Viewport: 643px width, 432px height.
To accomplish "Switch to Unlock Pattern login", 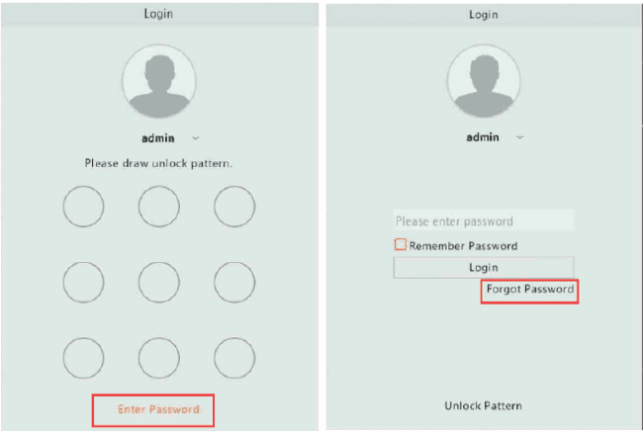I will [x=483, y=406].
